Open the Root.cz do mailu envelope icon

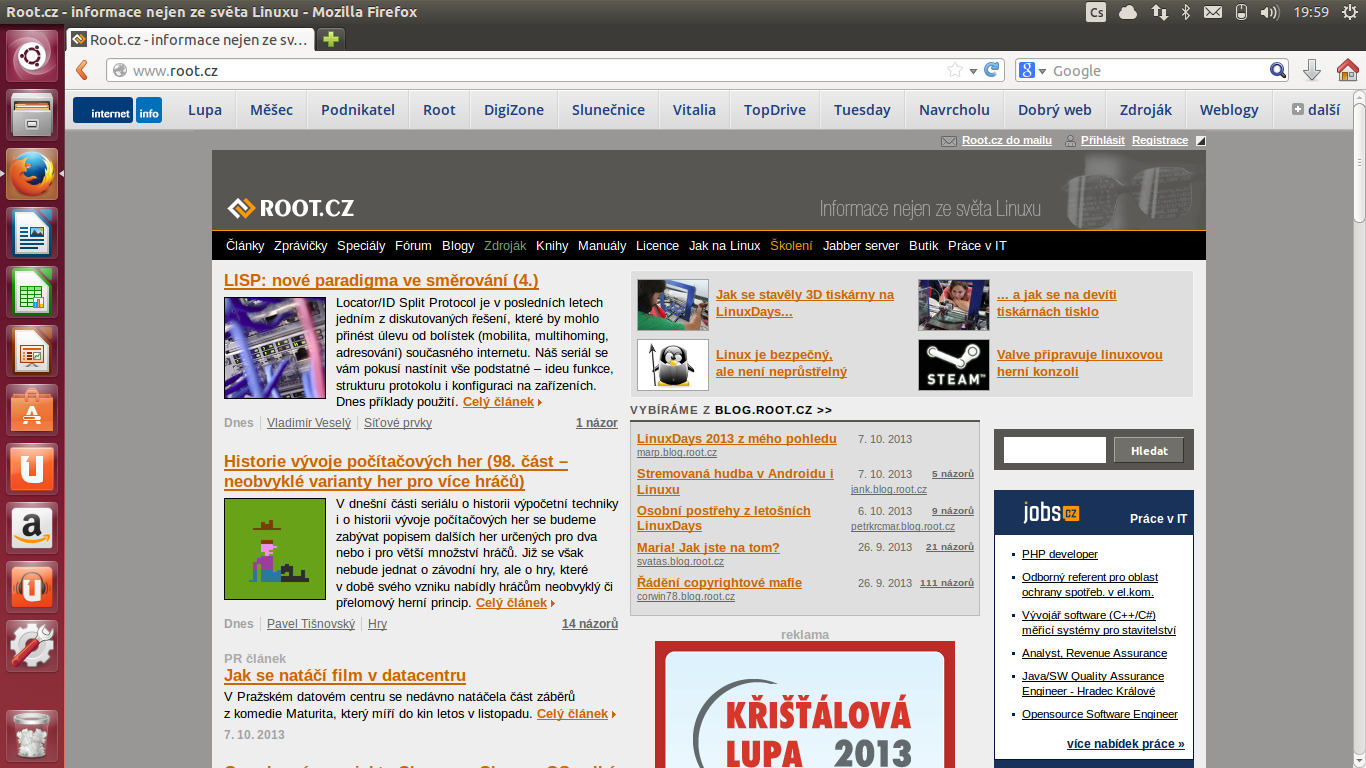click(x=948, y=140)
